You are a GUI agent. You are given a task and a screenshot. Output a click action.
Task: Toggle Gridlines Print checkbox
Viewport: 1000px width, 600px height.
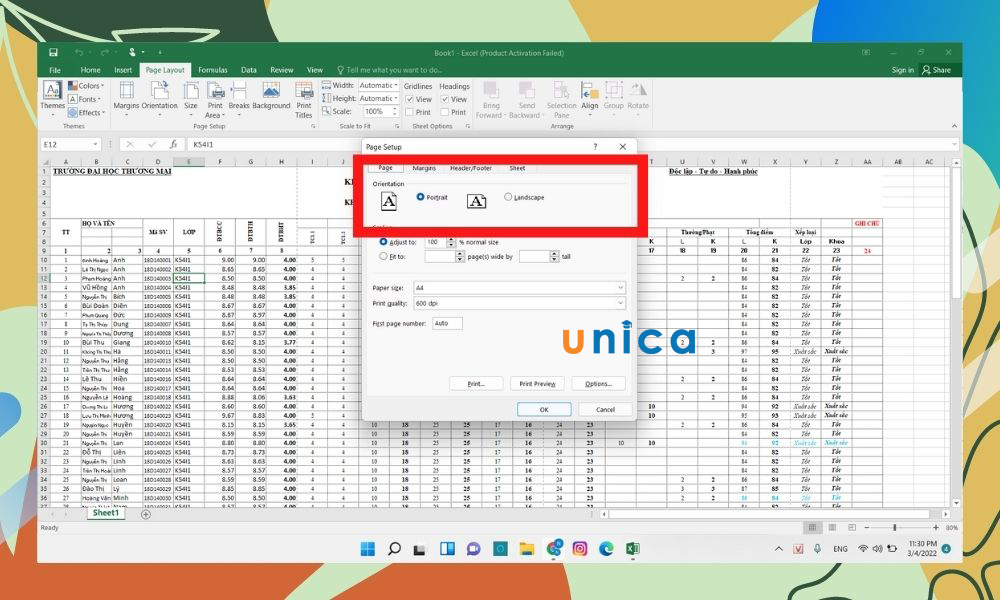409,112
